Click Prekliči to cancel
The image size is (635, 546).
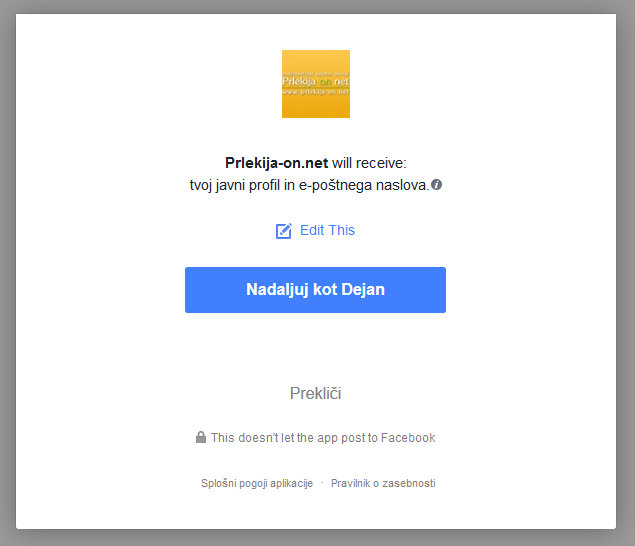click(x=315, y=393)
